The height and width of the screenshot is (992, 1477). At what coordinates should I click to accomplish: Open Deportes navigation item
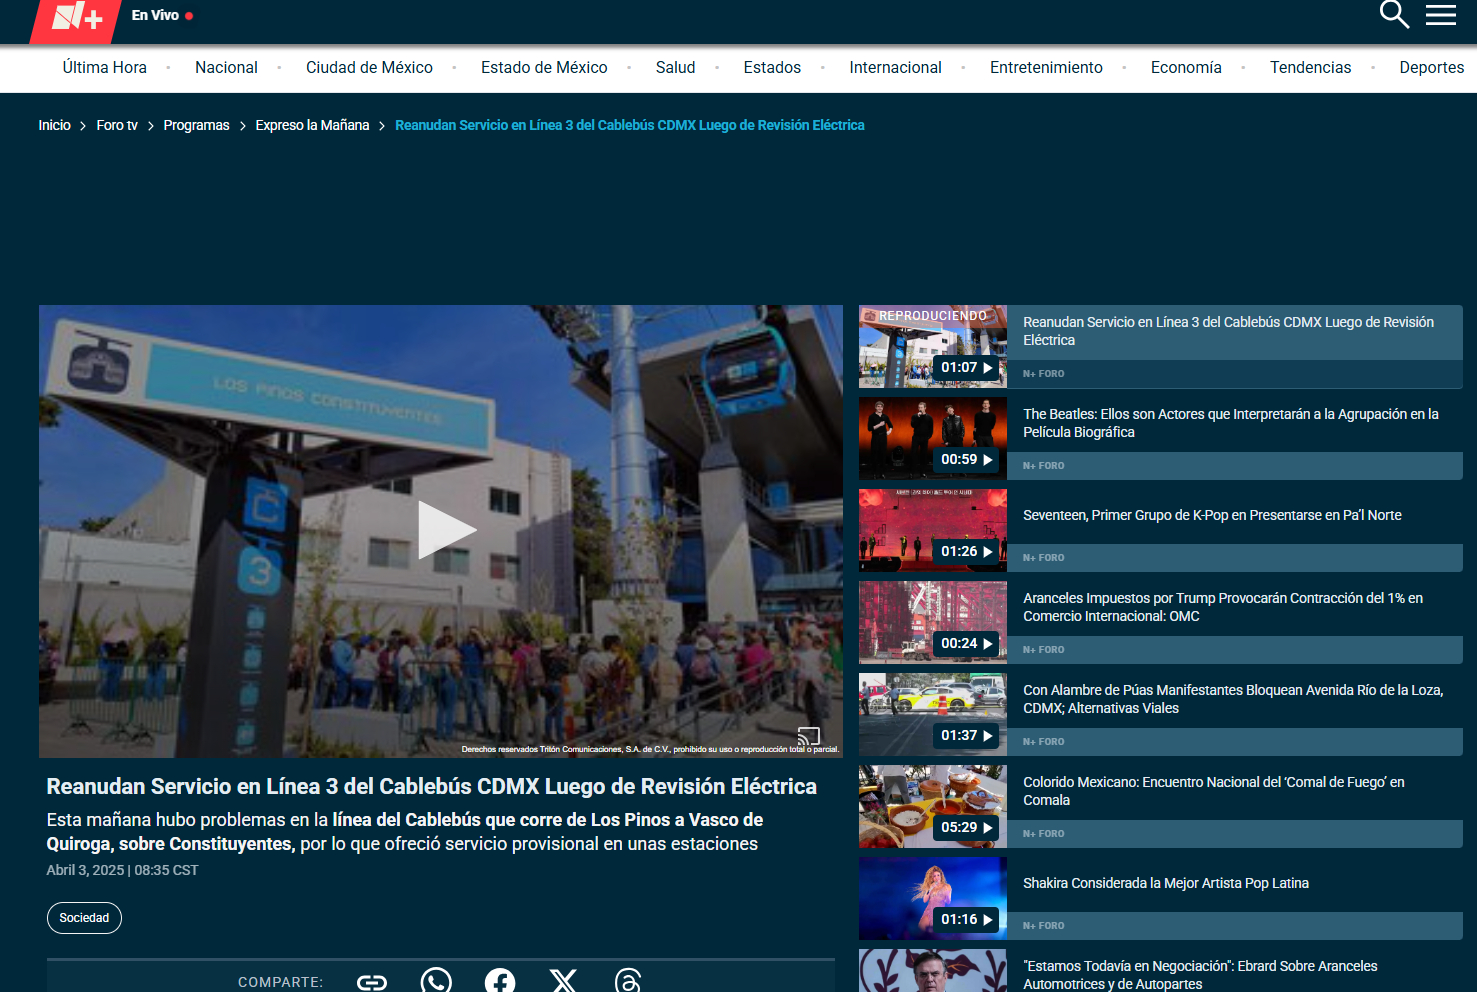click(x=1431, y=68)
